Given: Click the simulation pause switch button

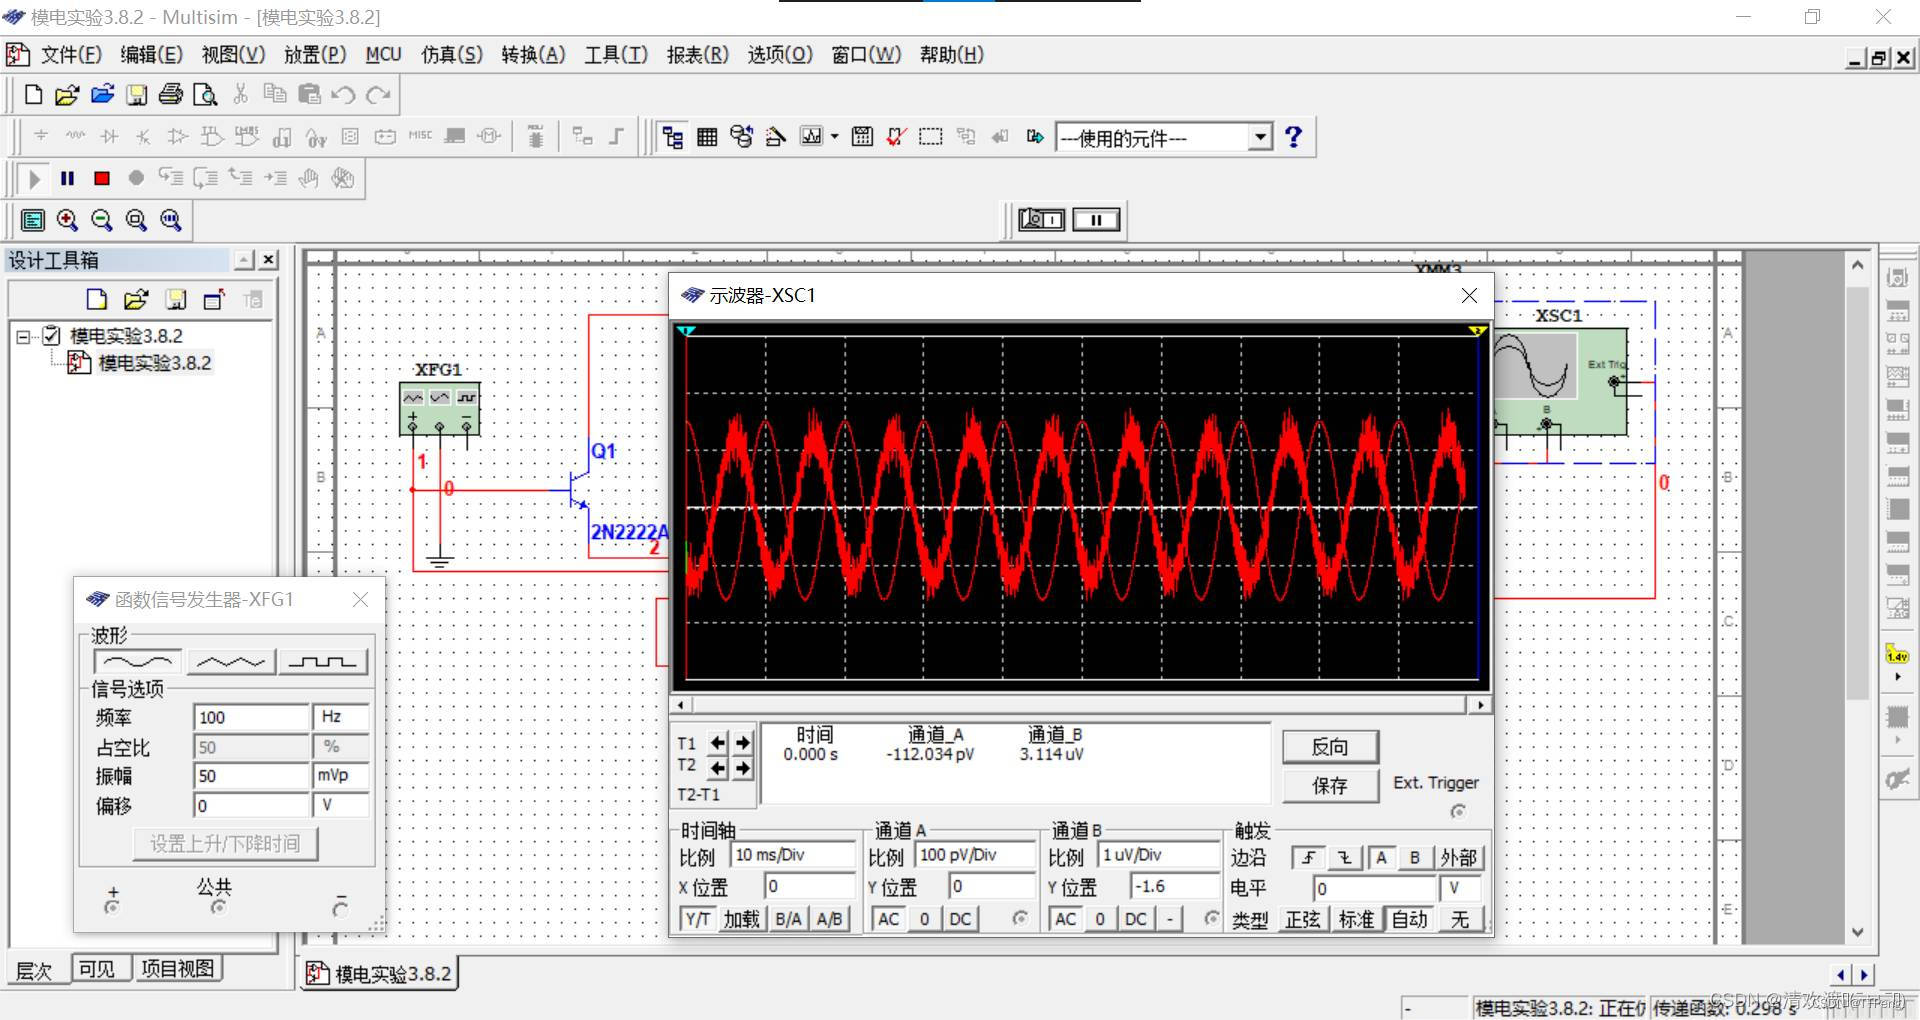Looking at the screenshot, I should [x=1096, y=219].
